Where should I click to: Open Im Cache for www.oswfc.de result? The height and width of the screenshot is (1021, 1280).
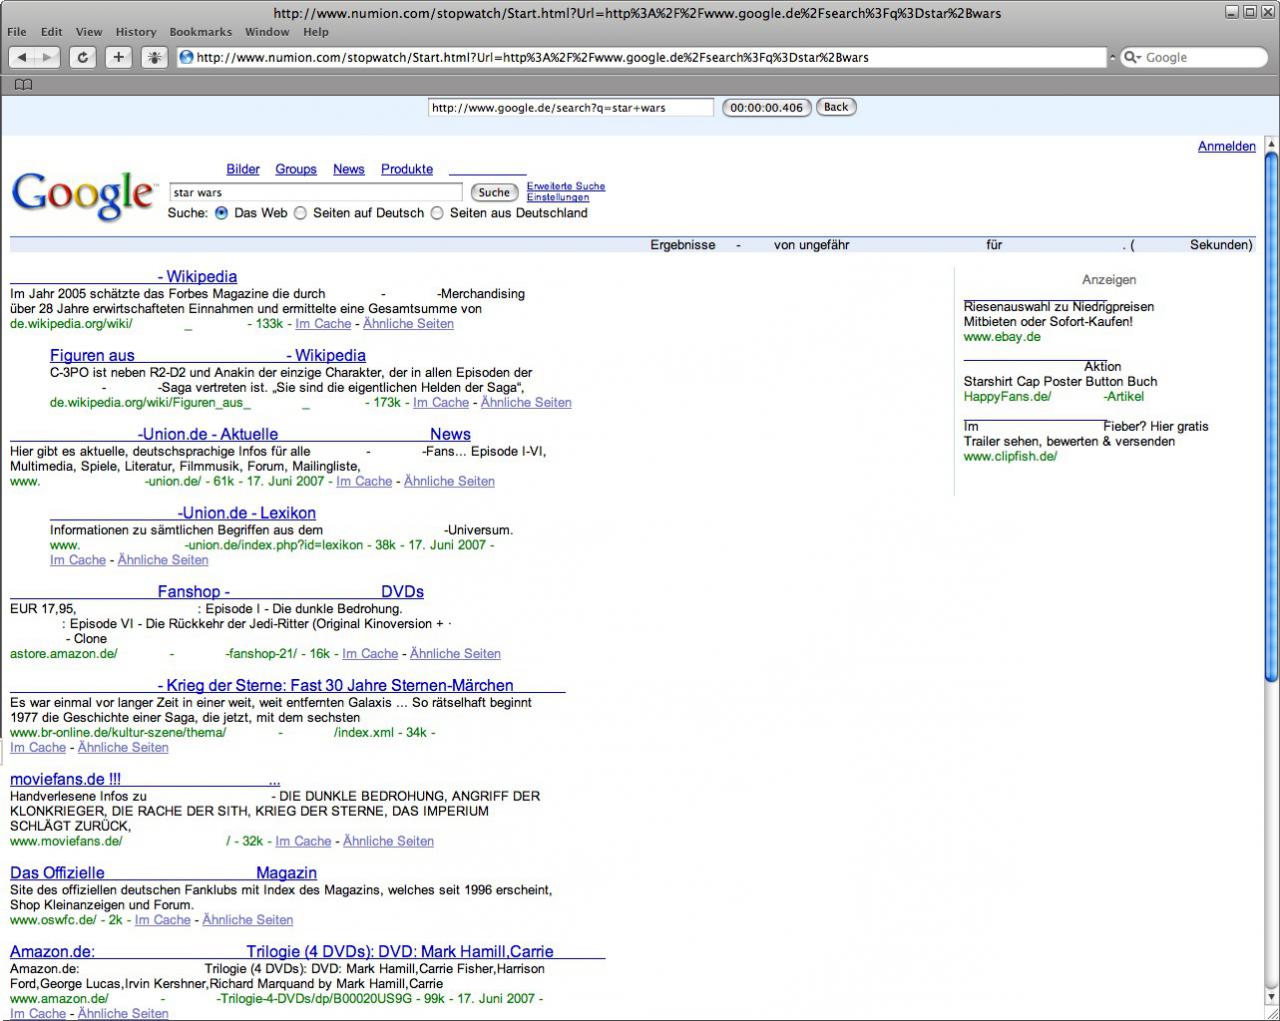click(163, 920)
